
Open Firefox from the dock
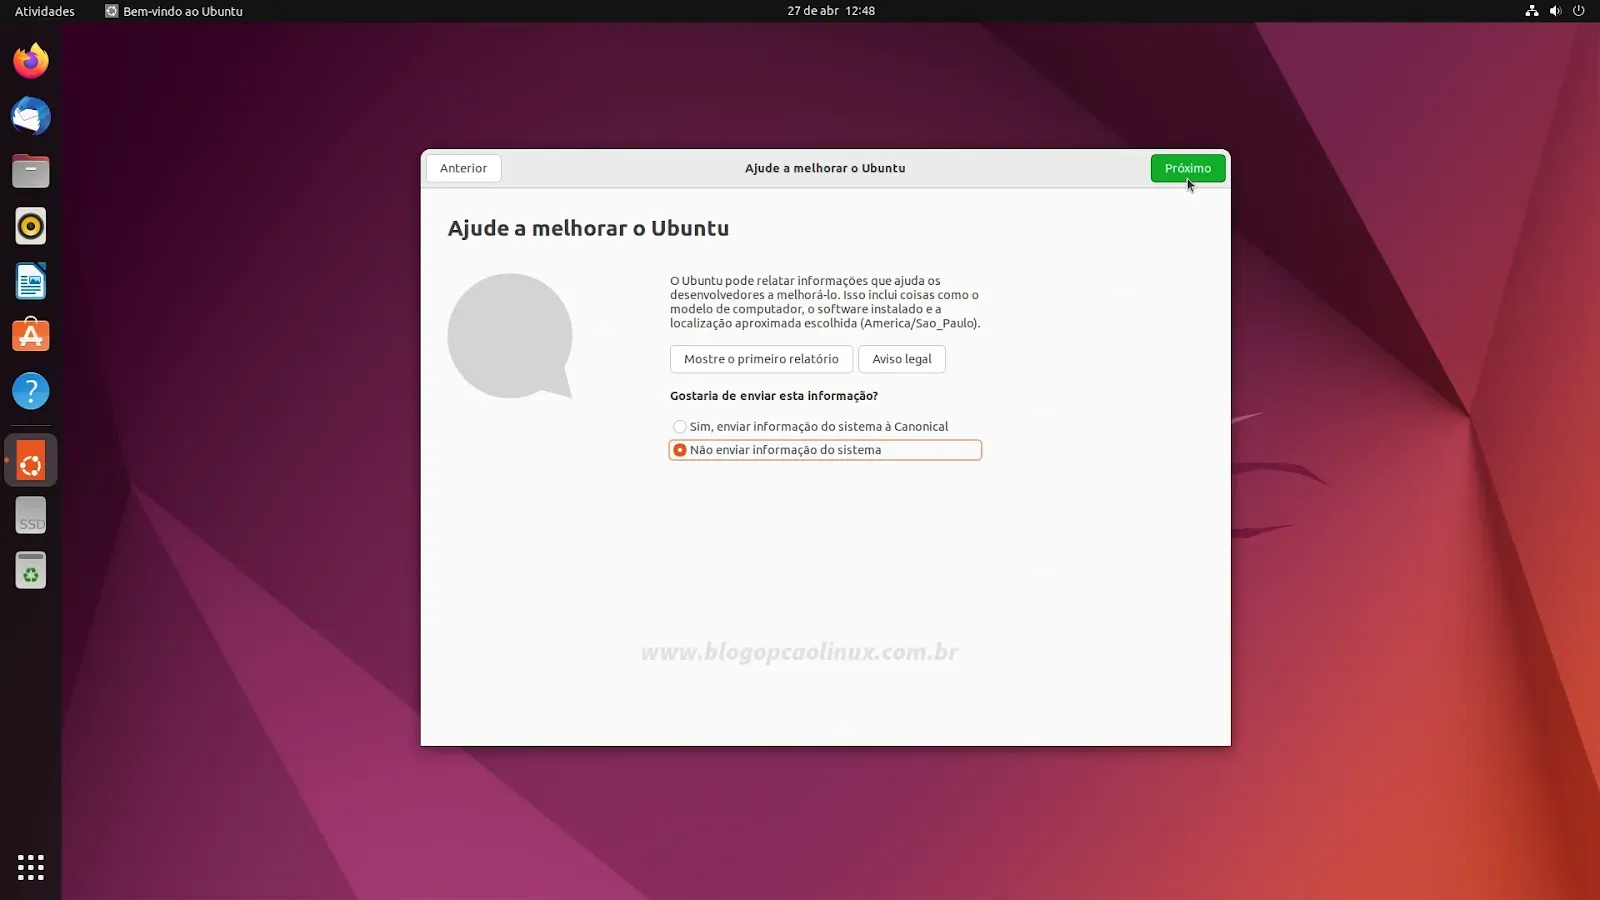31,61
